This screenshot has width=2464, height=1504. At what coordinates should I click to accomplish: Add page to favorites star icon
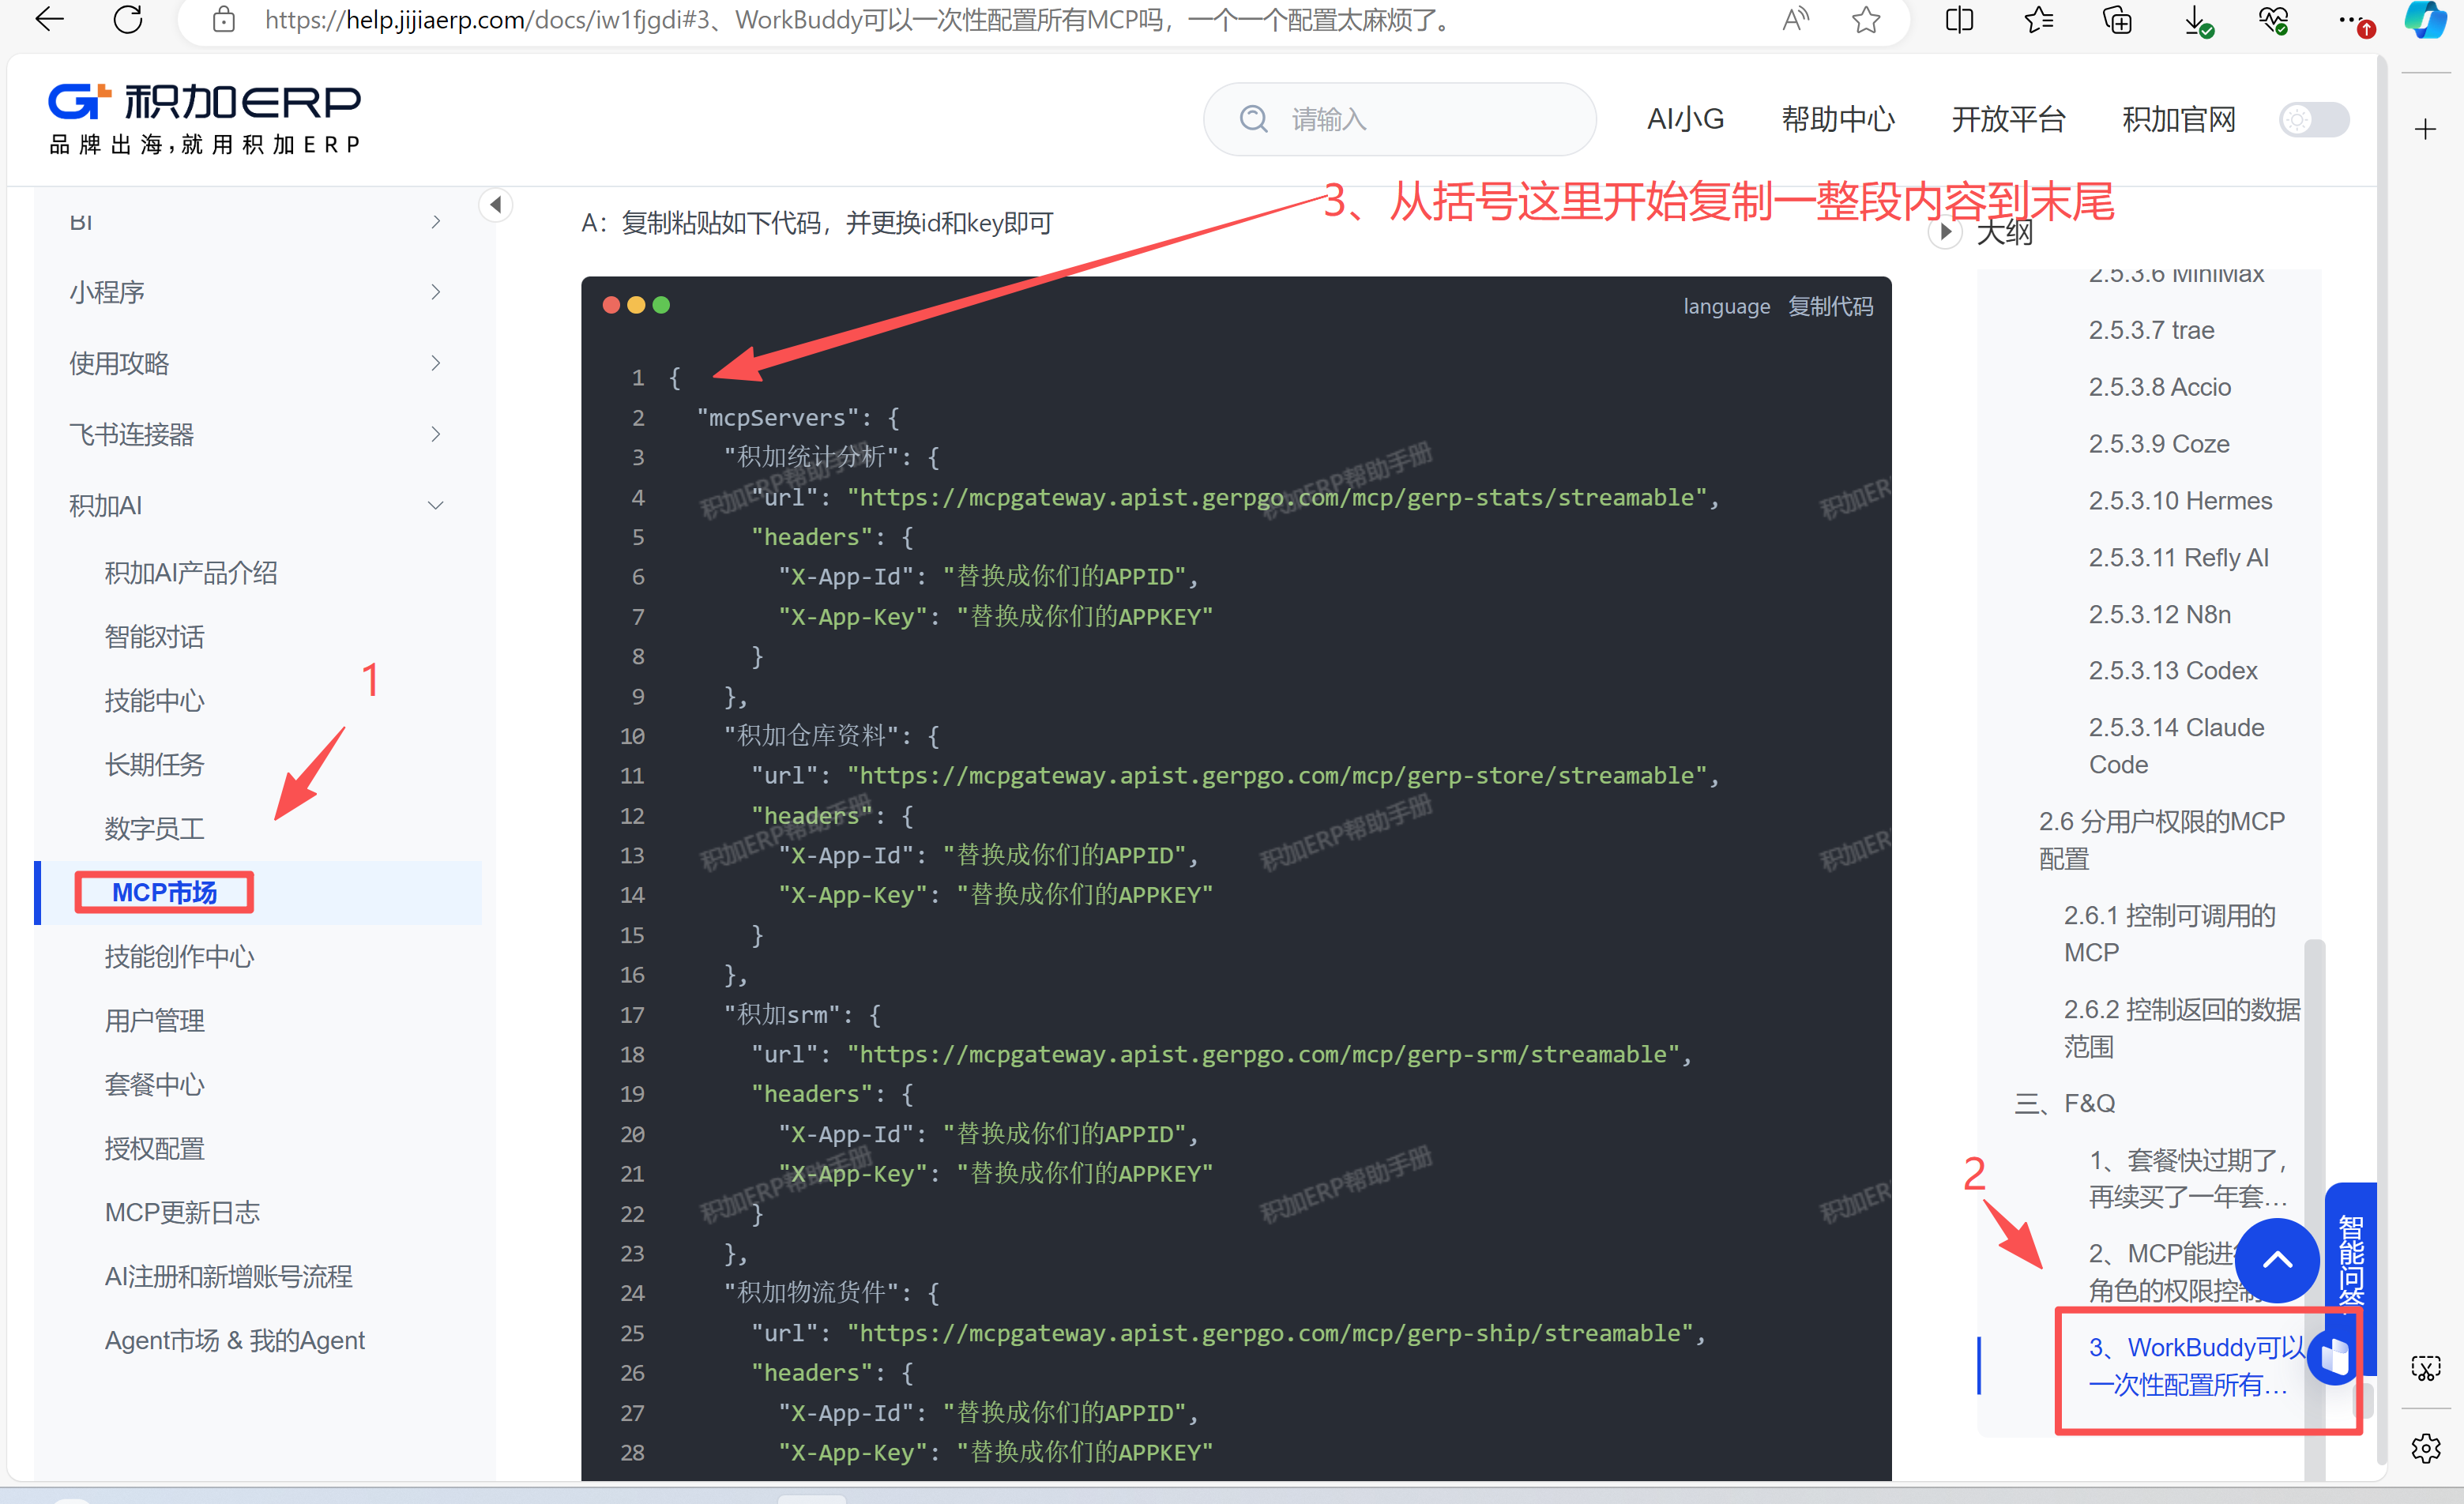[x=1866, y=19]
